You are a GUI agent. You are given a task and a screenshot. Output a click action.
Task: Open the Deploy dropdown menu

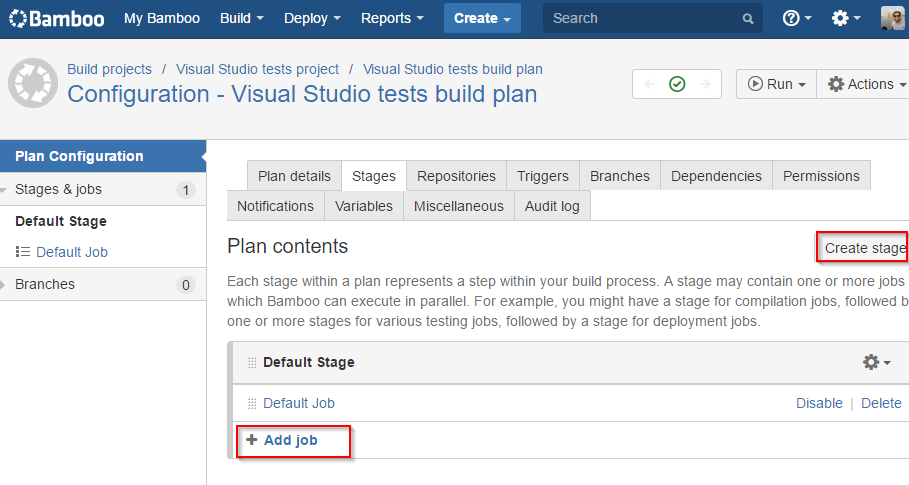[x=312, y=19]
